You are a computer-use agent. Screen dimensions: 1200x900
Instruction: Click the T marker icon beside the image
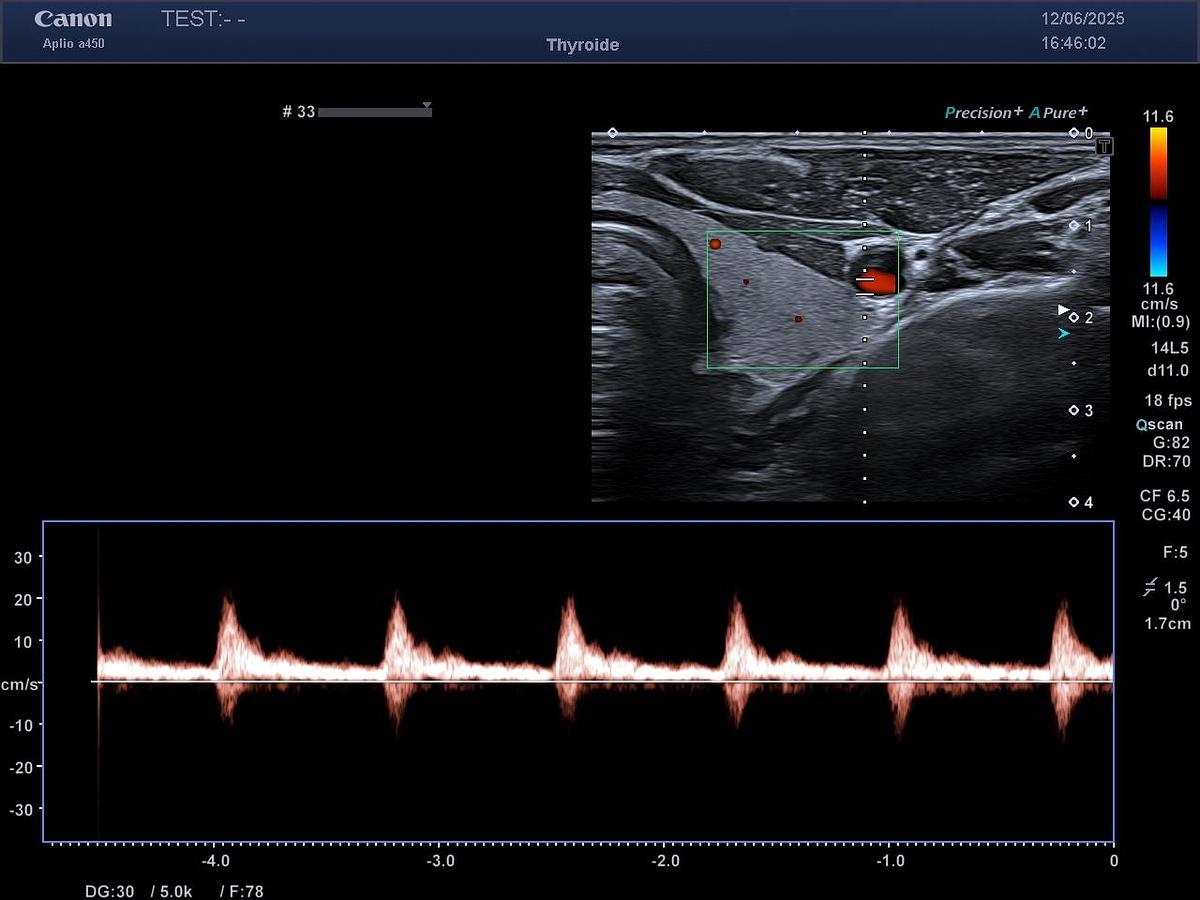[1104, 147]
